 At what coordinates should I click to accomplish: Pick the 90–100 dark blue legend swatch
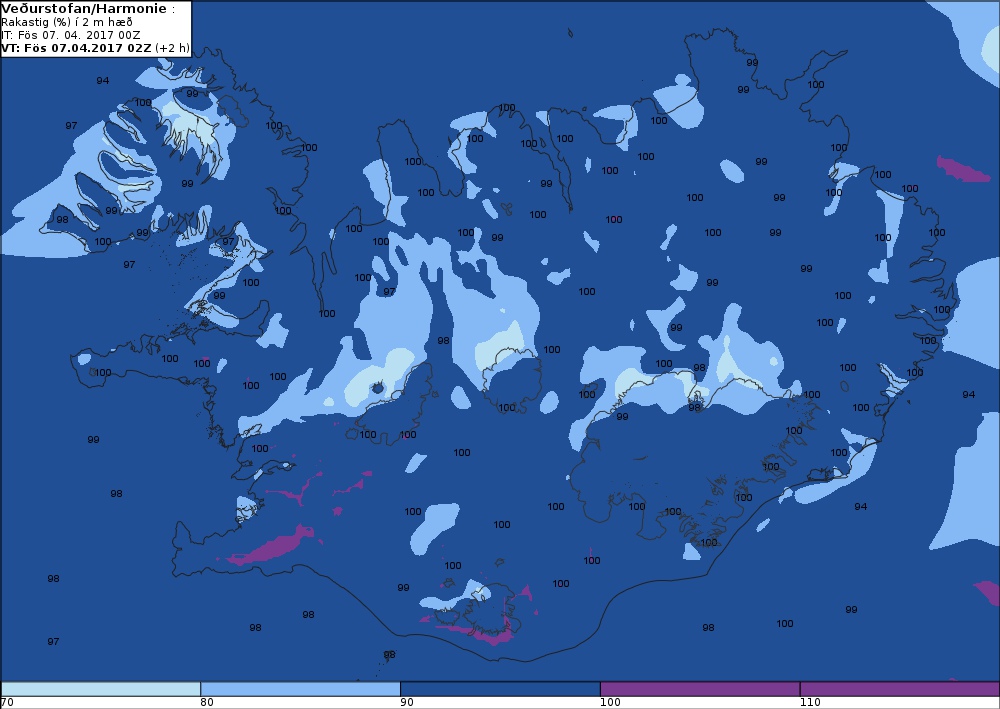[500, 689]
